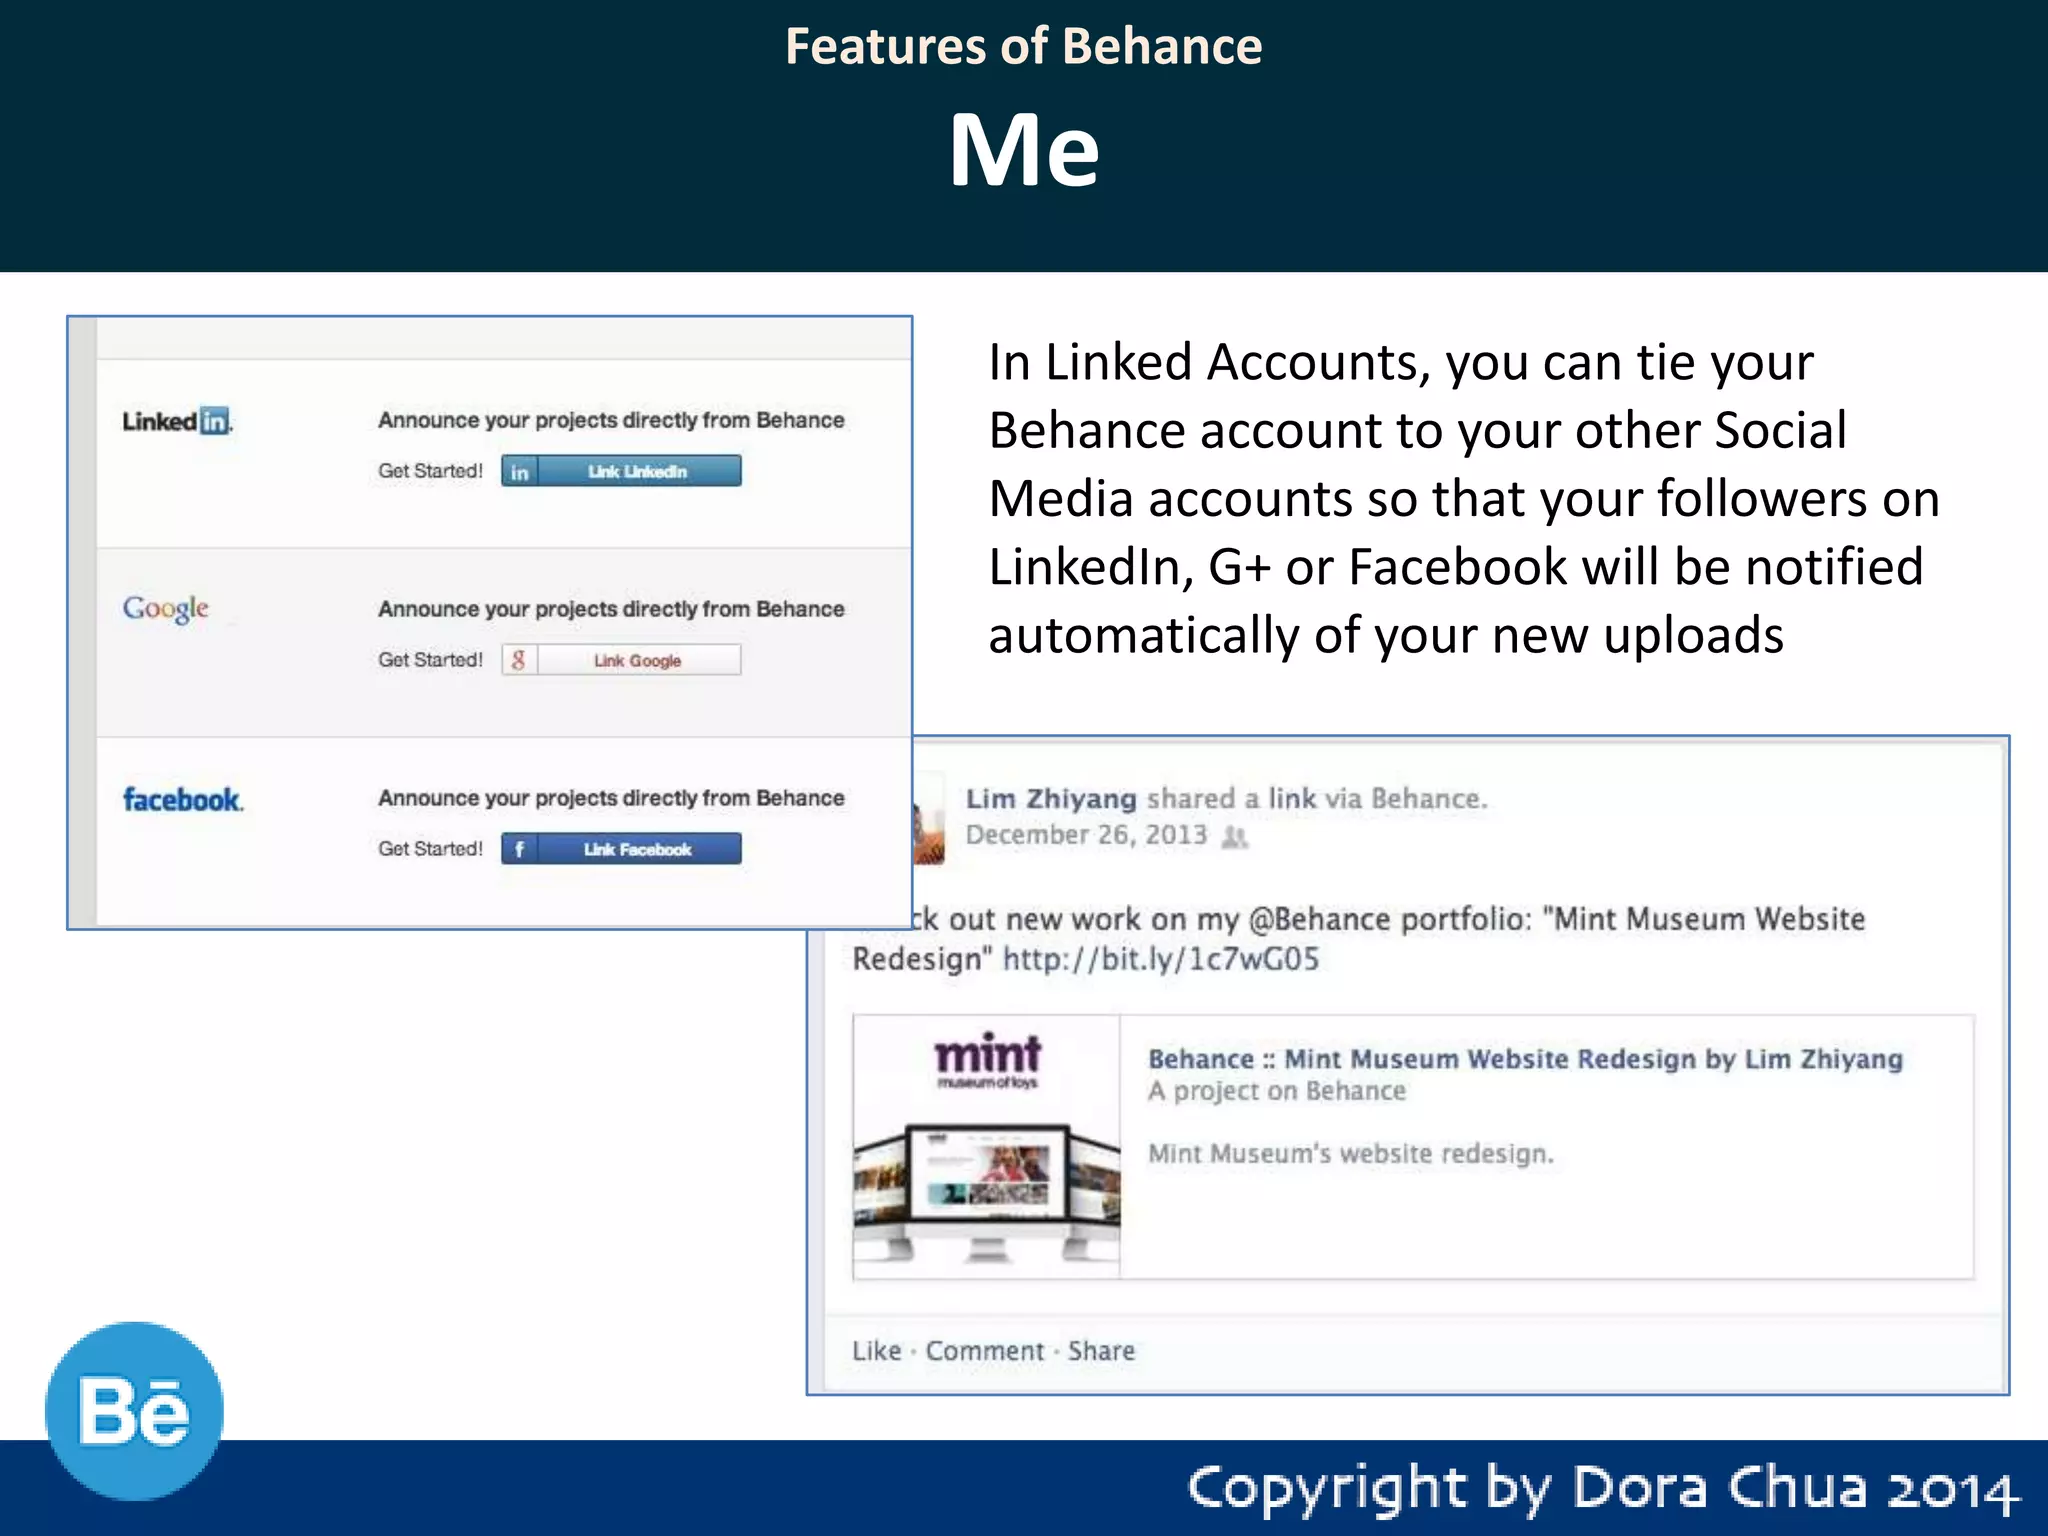The width and height of the screenshot is (2048, 1536).
Task: Click the blue Behance Be logo
Action: point(134,1411)
